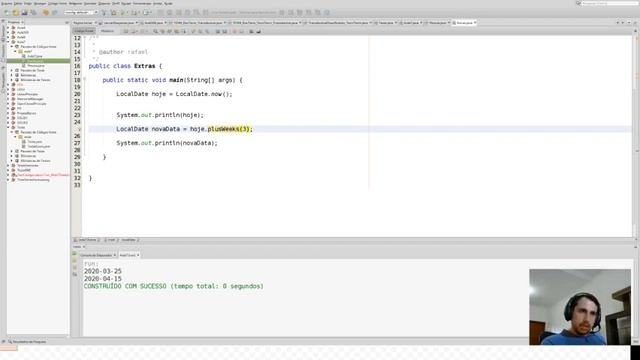The width and height of the screenshot is (640, 360).
Task: Click the editor vertical scrollbar
Action: tap(635, 135)
